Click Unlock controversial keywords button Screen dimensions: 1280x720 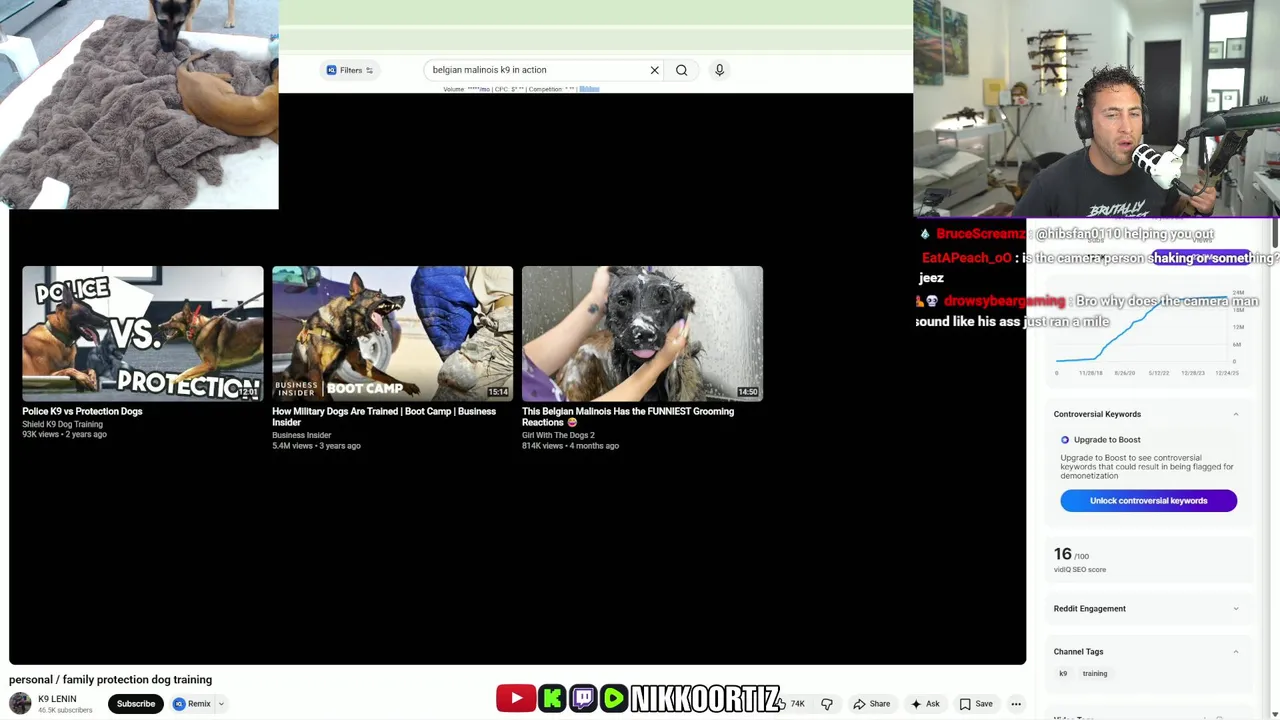click(1148, 501)
